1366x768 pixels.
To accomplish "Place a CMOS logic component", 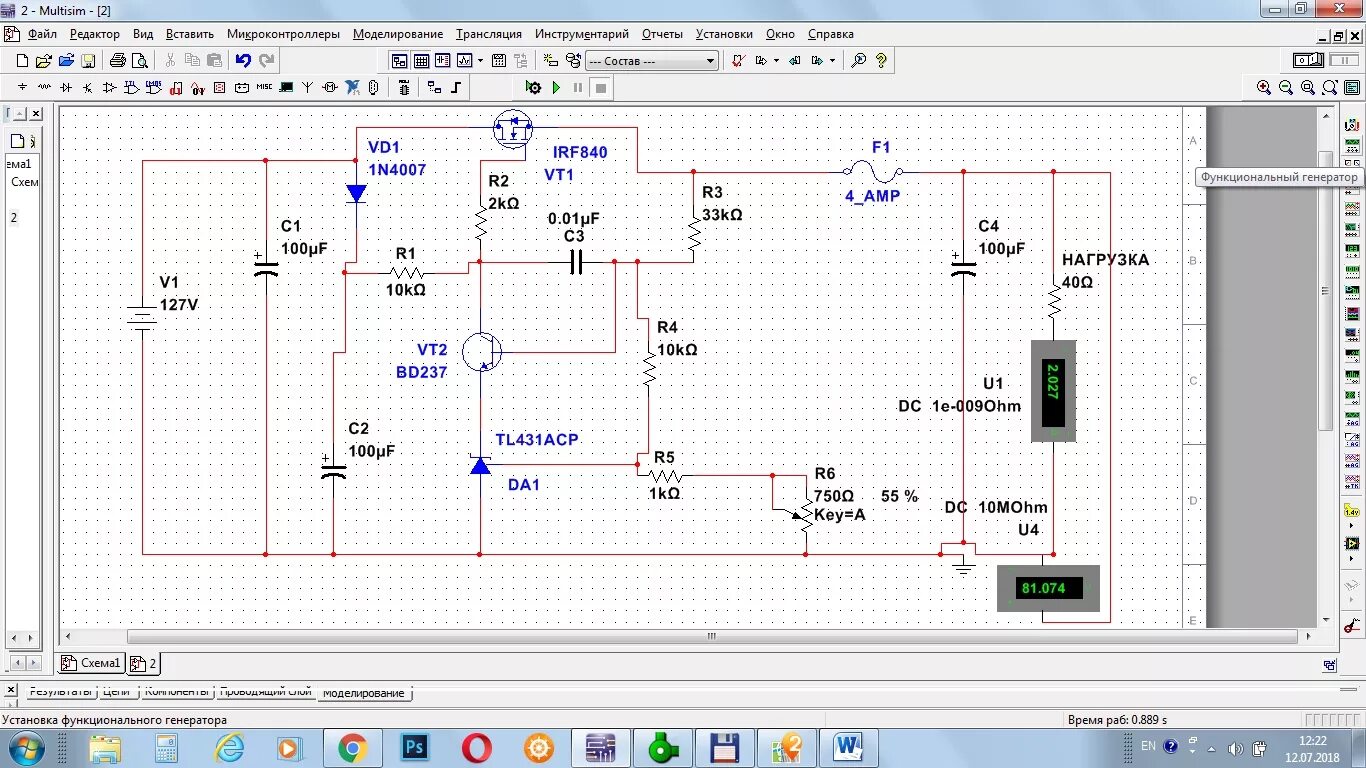I will [153, 87].
